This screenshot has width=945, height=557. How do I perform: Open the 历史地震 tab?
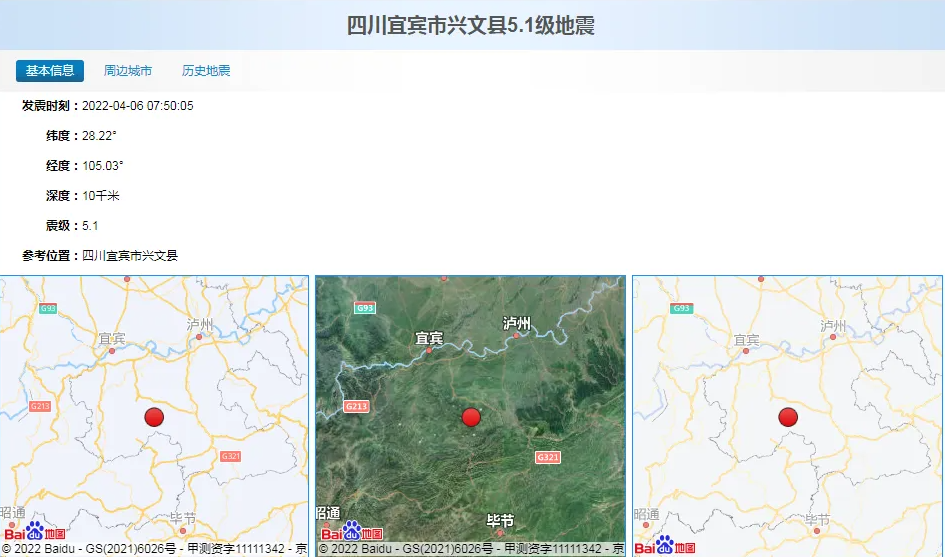point(206,71)
